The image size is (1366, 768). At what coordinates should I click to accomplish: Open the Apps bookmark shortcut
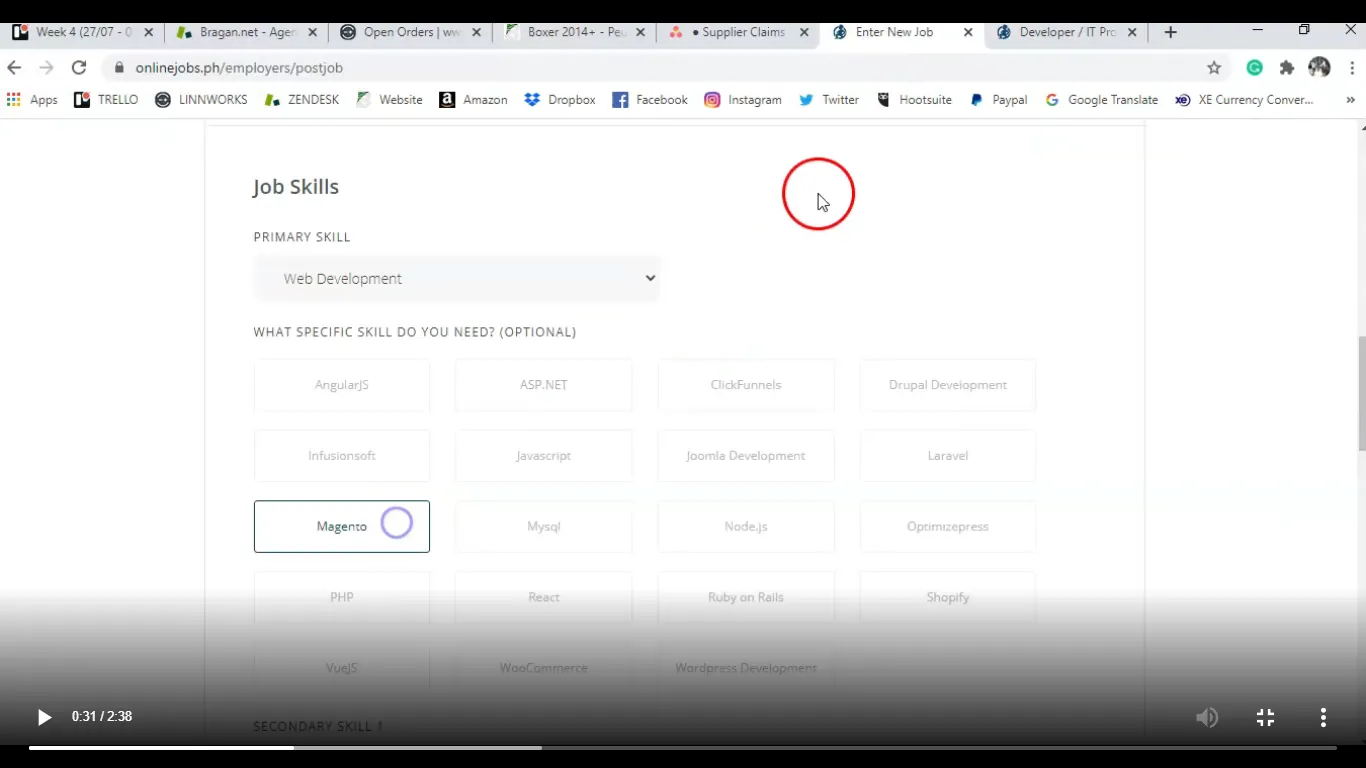32,100
